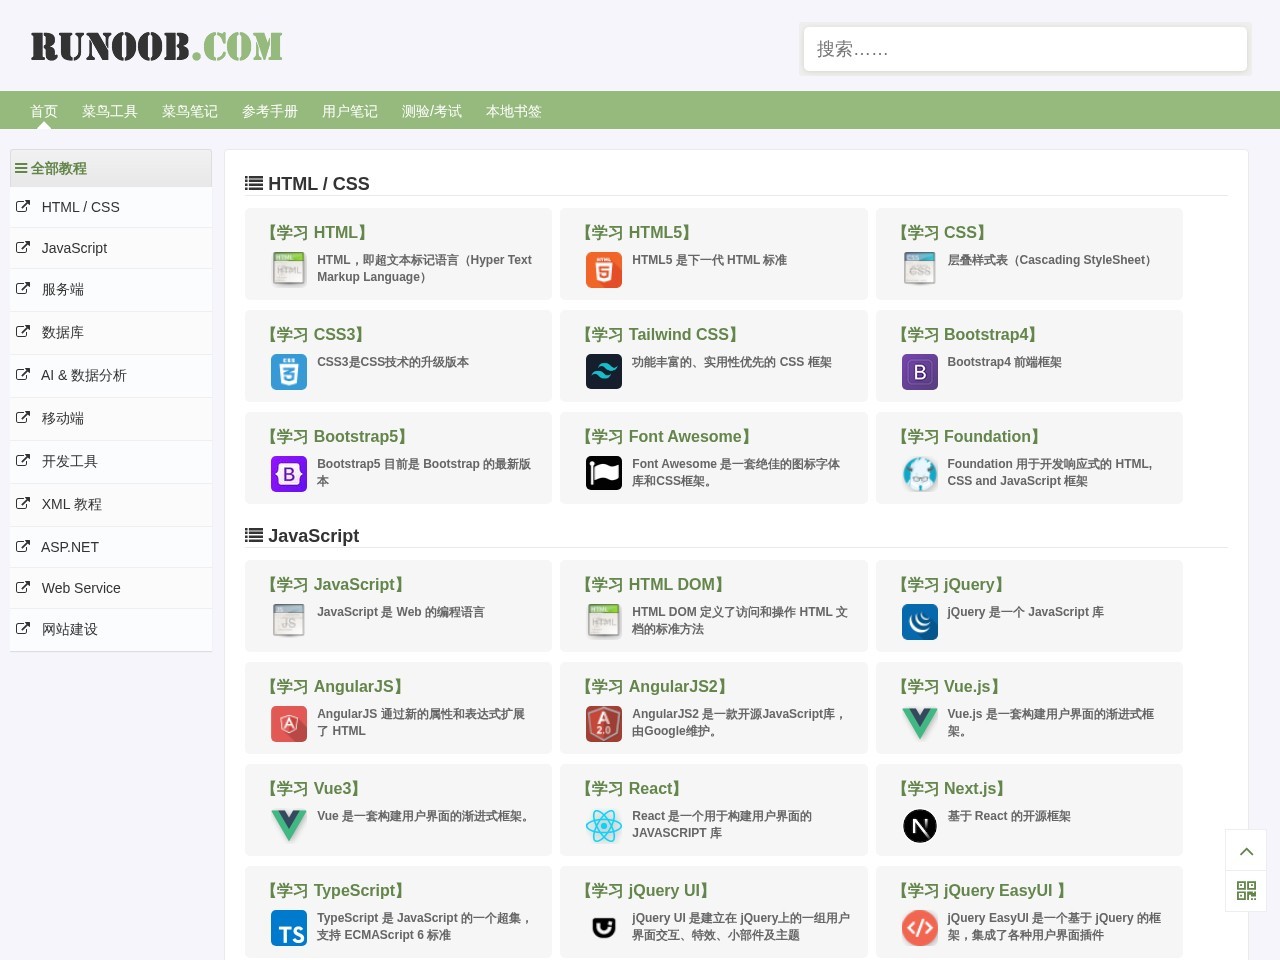Image resolution: width=1280 pixels, height=960 pixels.
Task: Click the QR code icon button
Action: click(x=1245, y=891)
